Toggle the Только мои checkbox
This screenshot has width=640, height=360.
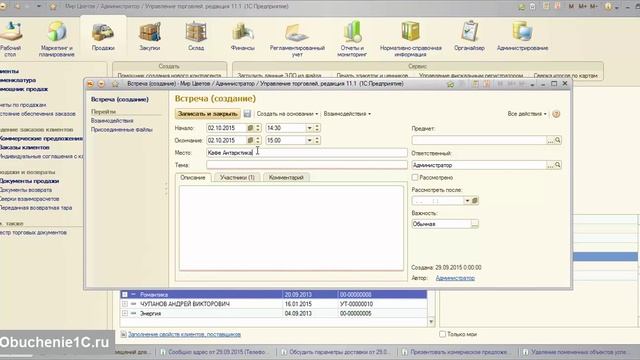[442, 334]
